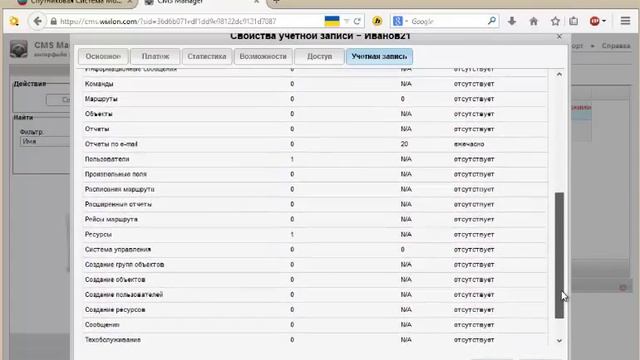640x360 pixels.
Task: Click the Создание групп объектов row label
Action: pos(124,264)
